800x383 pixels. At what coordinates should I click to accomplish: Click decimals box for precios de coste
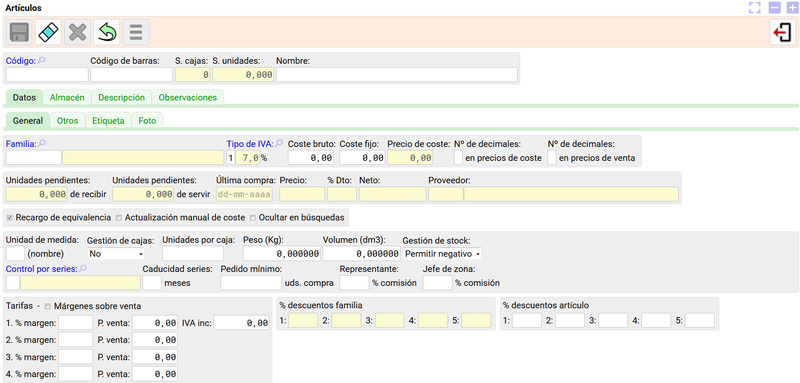(x=459, y=158)
